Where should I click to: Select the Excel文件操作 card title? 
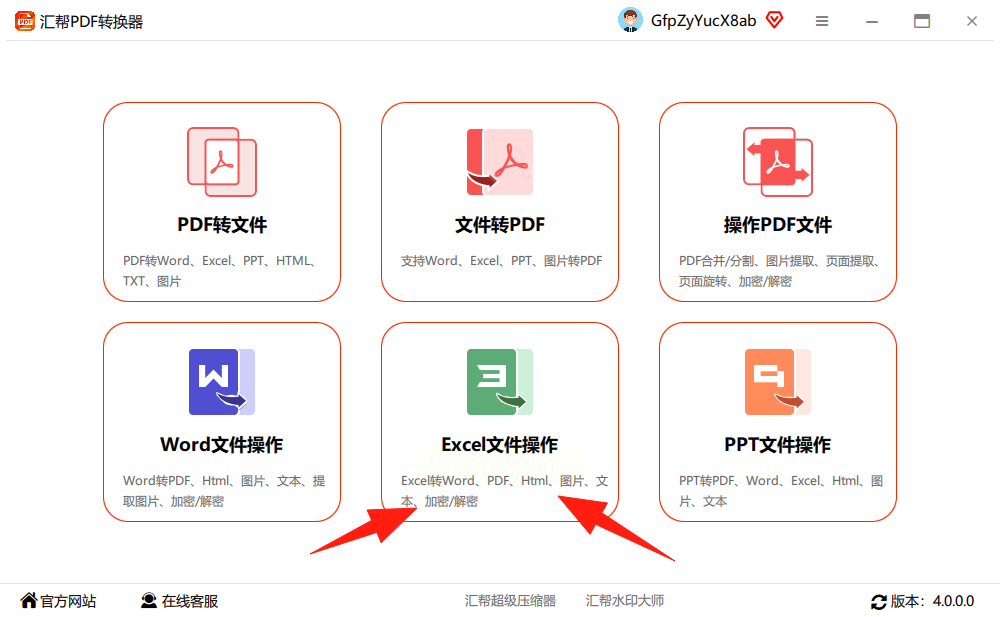click(x=500, y=445)
